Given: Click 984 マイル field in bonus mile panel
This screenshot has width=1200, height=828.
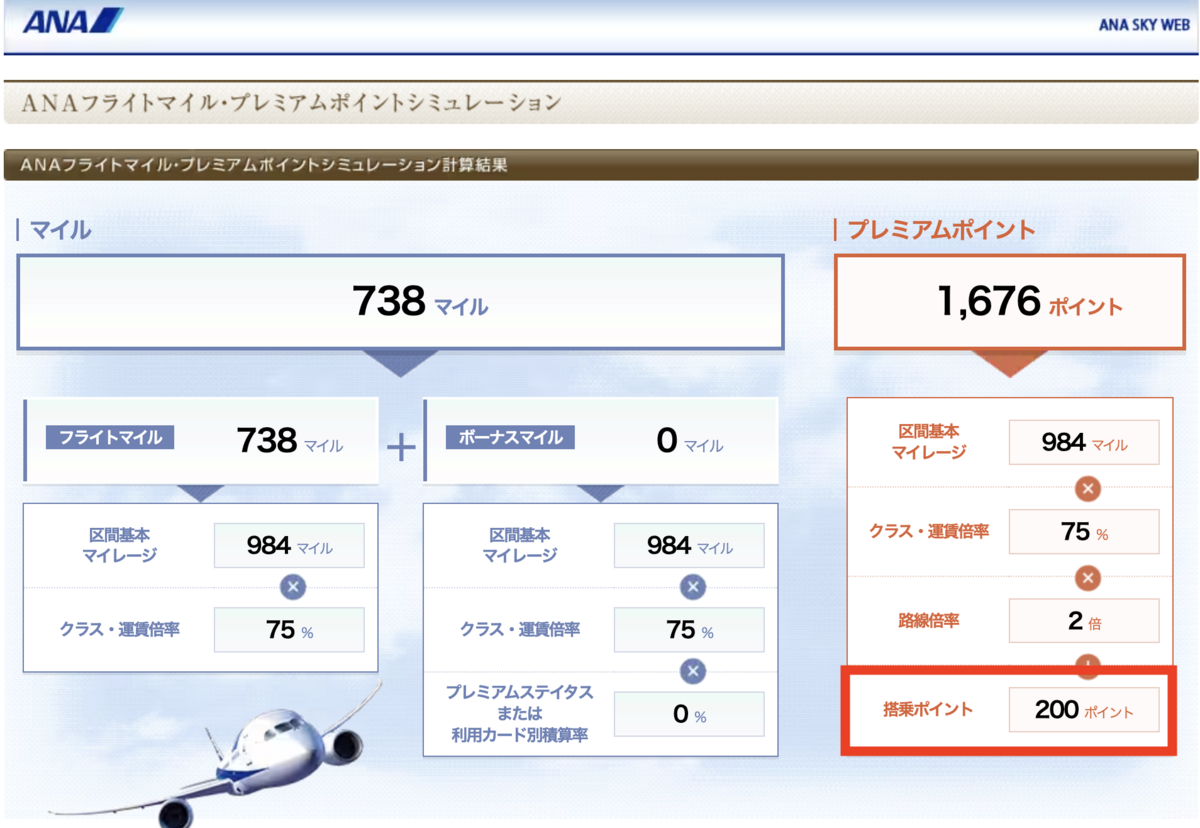Looking at the screenshot, I should (x=689, y=545).
